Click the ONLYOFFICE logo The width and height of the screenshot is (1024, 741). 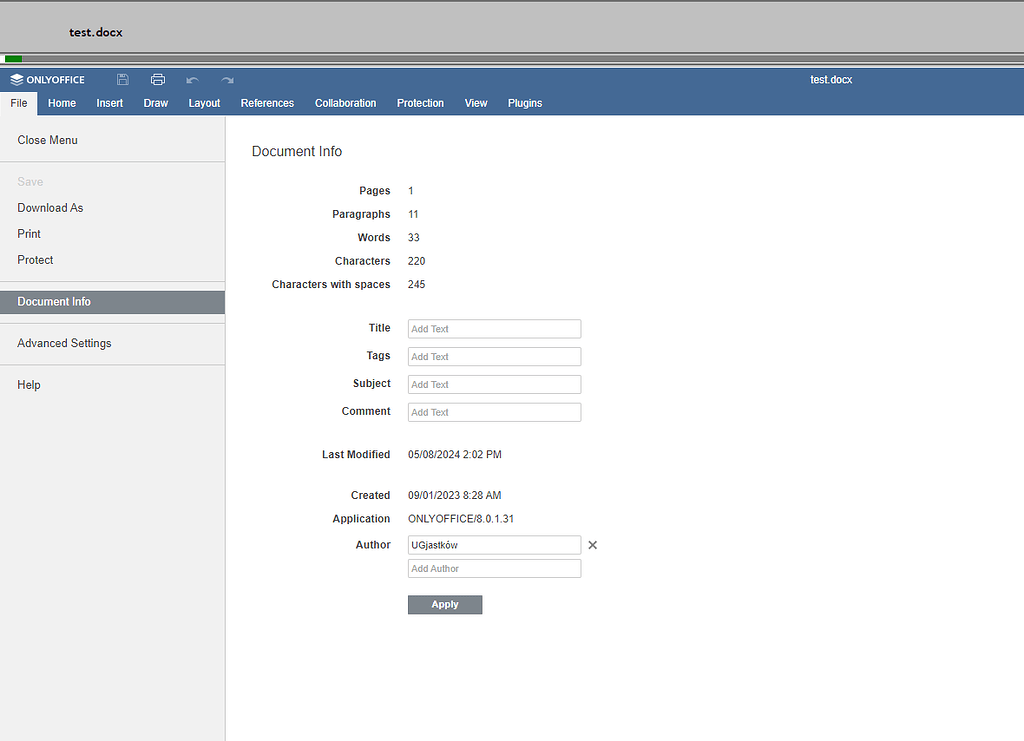tap(48, 80)
